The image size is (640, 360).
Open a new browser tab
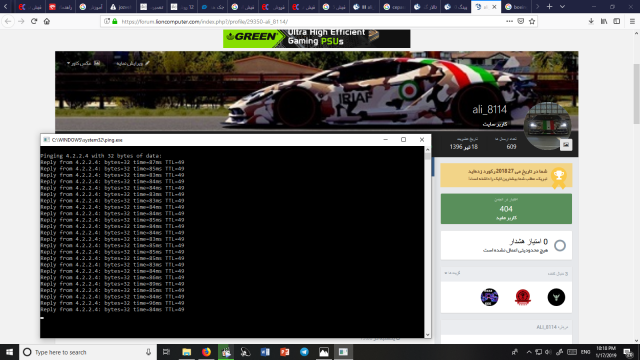tap(549, 7)
